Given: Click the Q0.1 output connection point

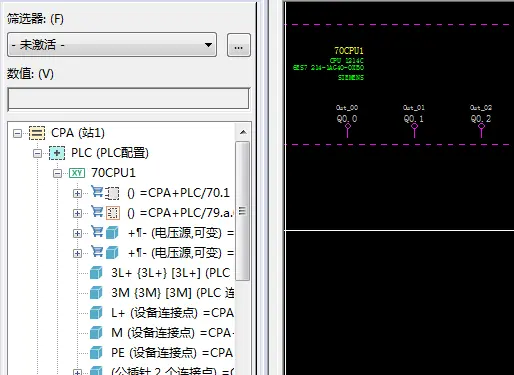Looking at the screenshot, I should click(x=414, y=126).
